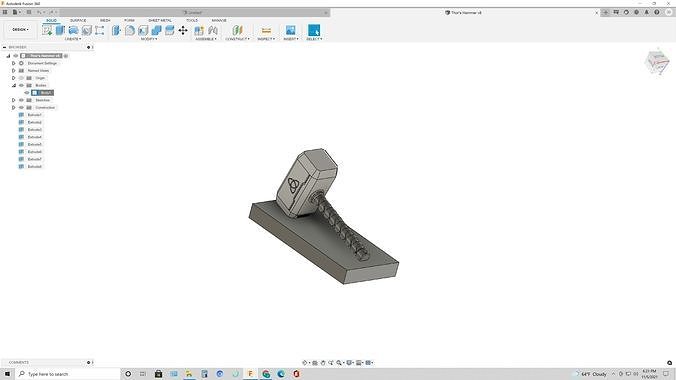
Task: Expand the Sketches folder
Action: 13,100
